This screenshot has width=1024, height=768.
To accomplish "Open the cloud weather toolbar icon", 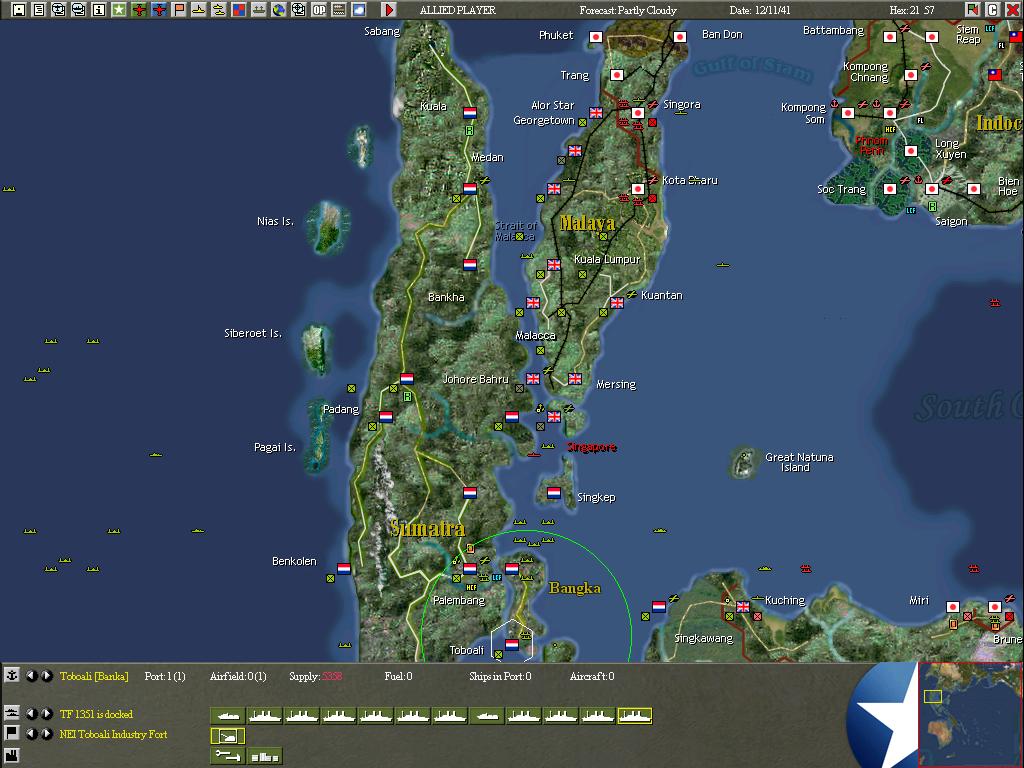I will coord(359,9).
